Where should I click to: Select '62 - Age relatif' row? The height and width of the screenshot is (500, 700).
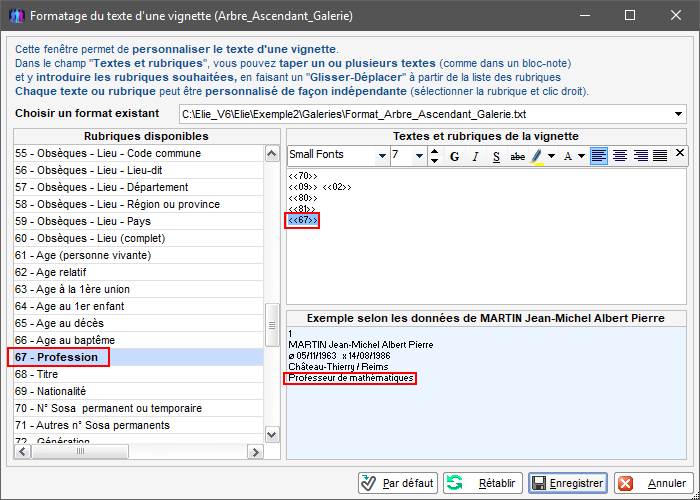pyautogui.click(x=139, y=272)
